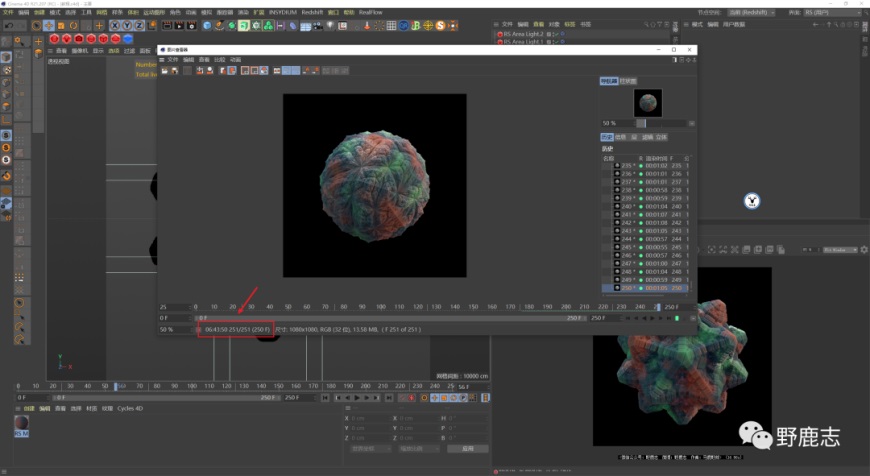The width and height of the screenshot is (870, 476).
Task: Click the Render View clapperboard icon
Action: (167, 26)
